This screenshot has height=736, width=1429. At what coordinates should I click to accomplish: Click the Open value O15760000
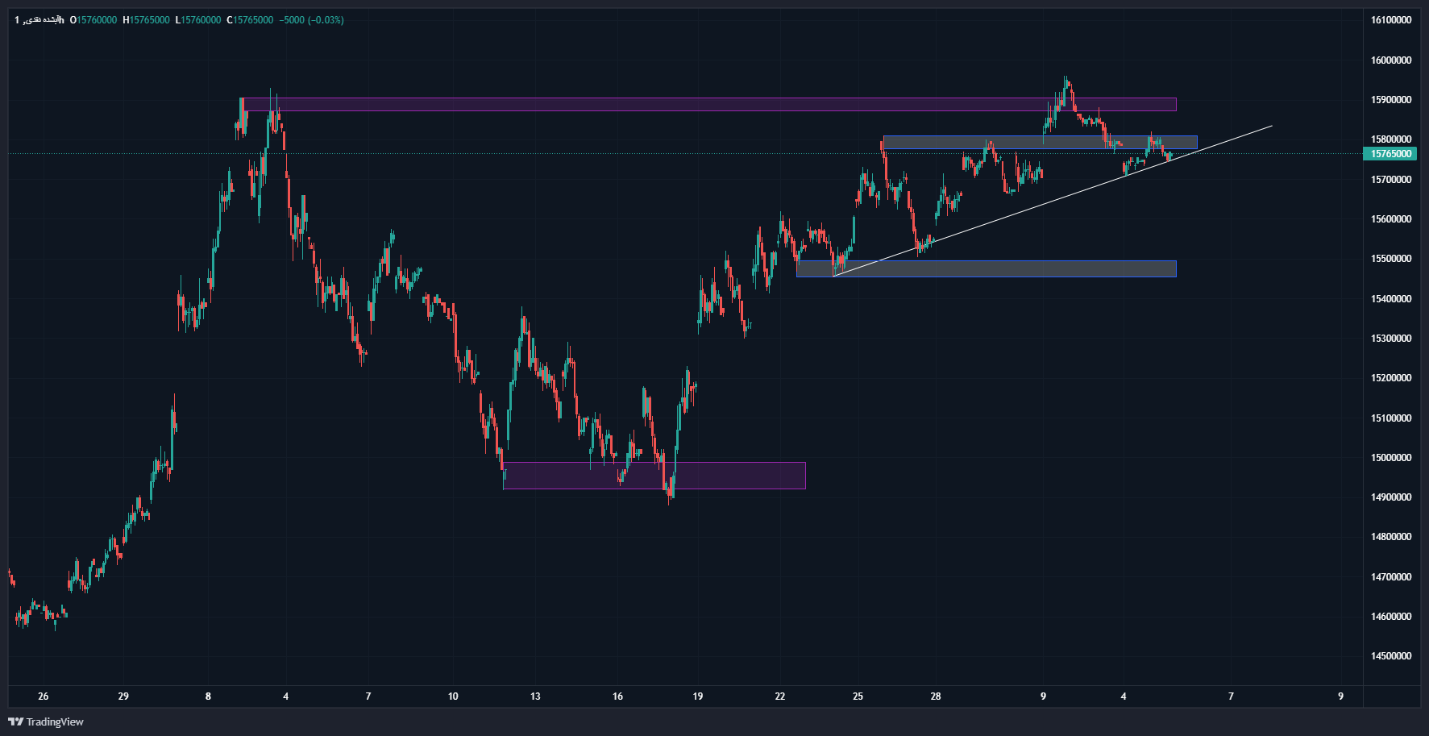point(93,20)
